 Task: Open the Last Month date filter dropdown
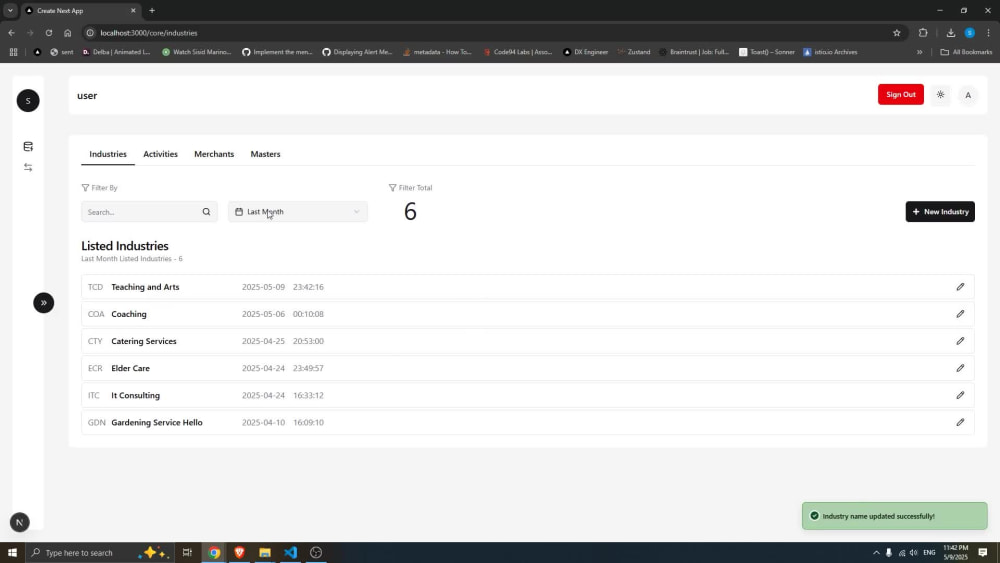[x=298, y=212]
